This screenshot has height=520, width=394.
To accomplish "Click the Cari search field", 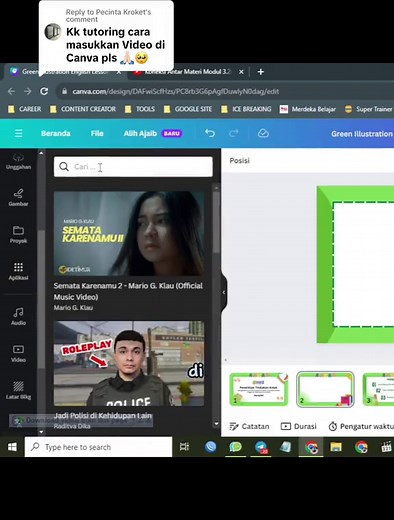I will pyautogui.click(x=133, y=166).
